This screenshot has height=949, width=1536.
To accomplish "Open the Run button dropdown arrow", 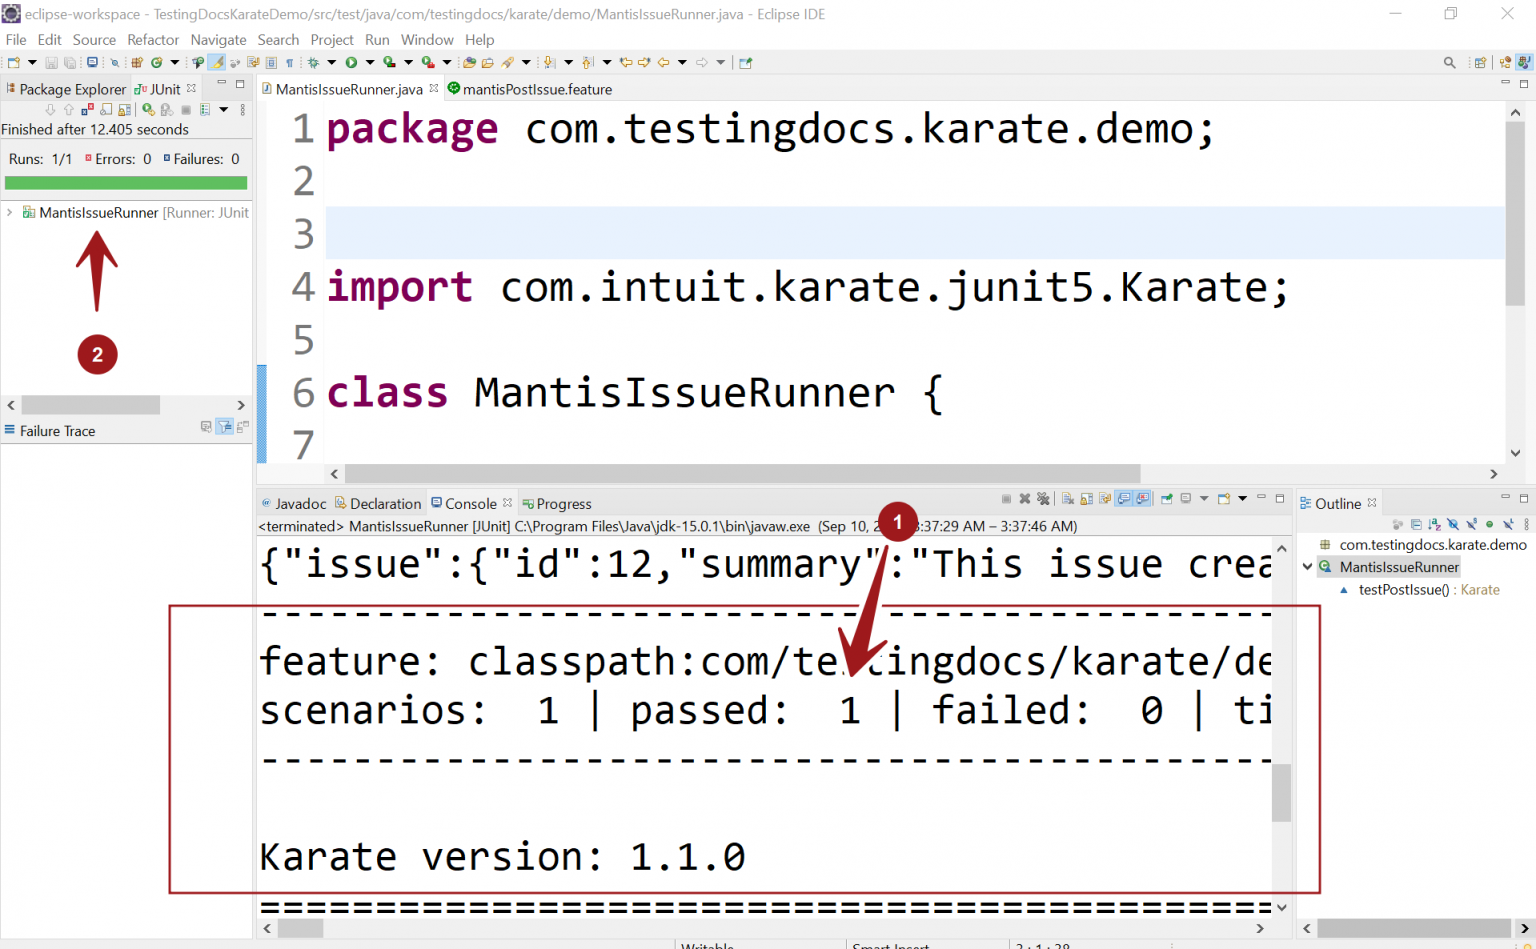I will [370, 62].
